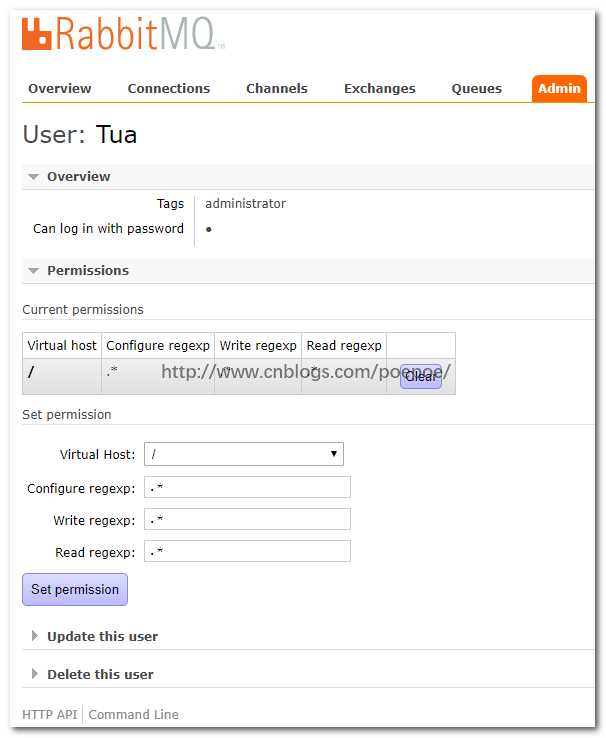Click into the Read regexp field

pyautogui.click(x=247, y=551)
